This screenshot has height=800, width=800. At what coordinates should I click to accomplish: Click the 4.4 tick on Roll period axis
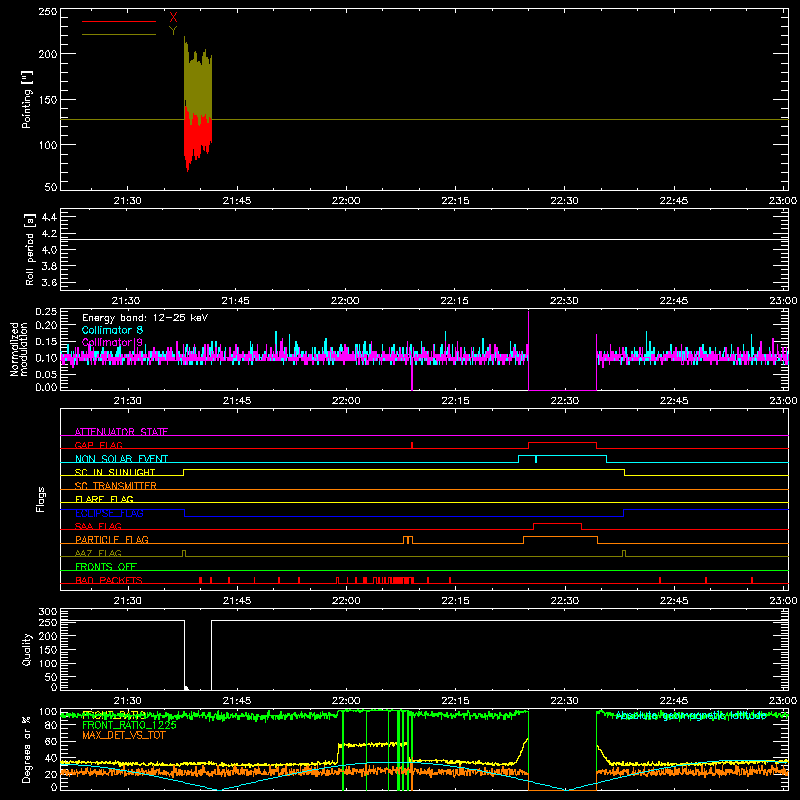(x=49, y=217)
